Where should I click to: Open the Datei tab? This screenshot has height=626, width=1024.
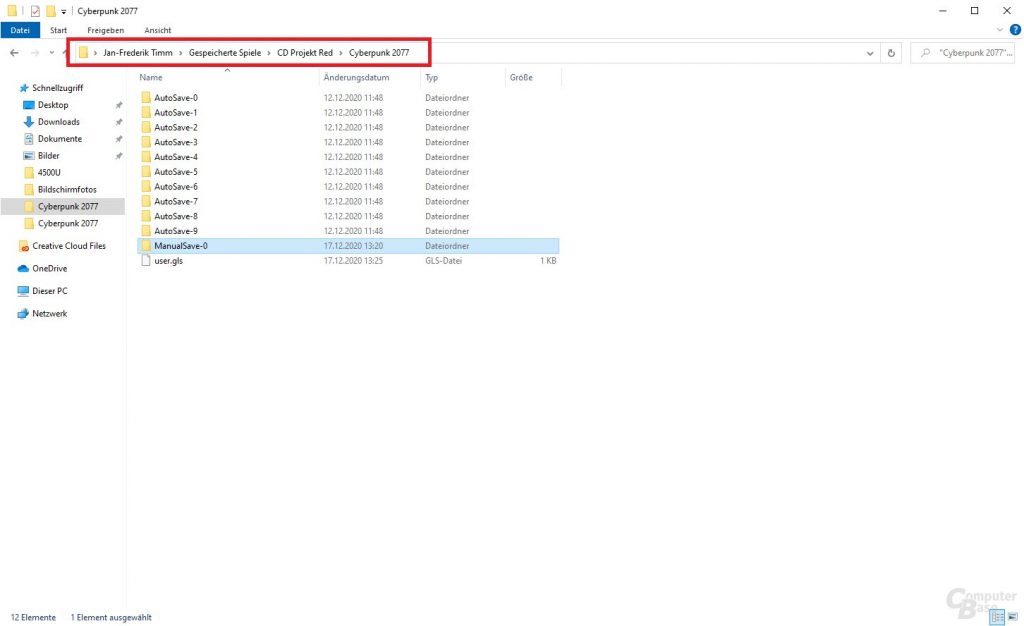click(x=20, y=30)
